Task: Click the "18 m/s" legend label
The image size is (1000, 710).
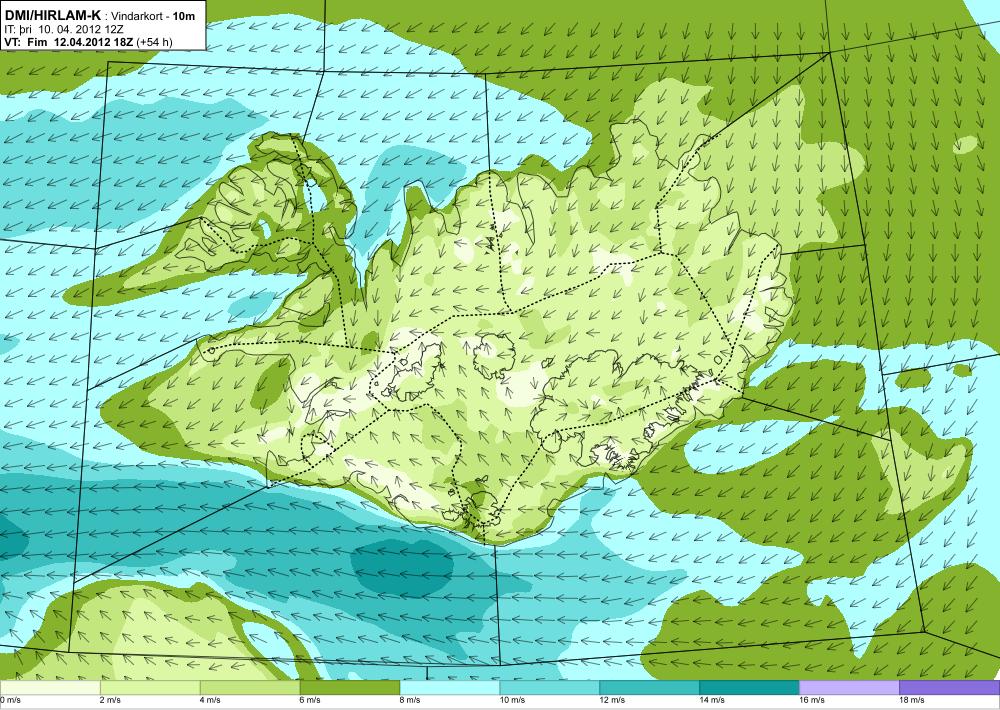Action: coord(912,700)
